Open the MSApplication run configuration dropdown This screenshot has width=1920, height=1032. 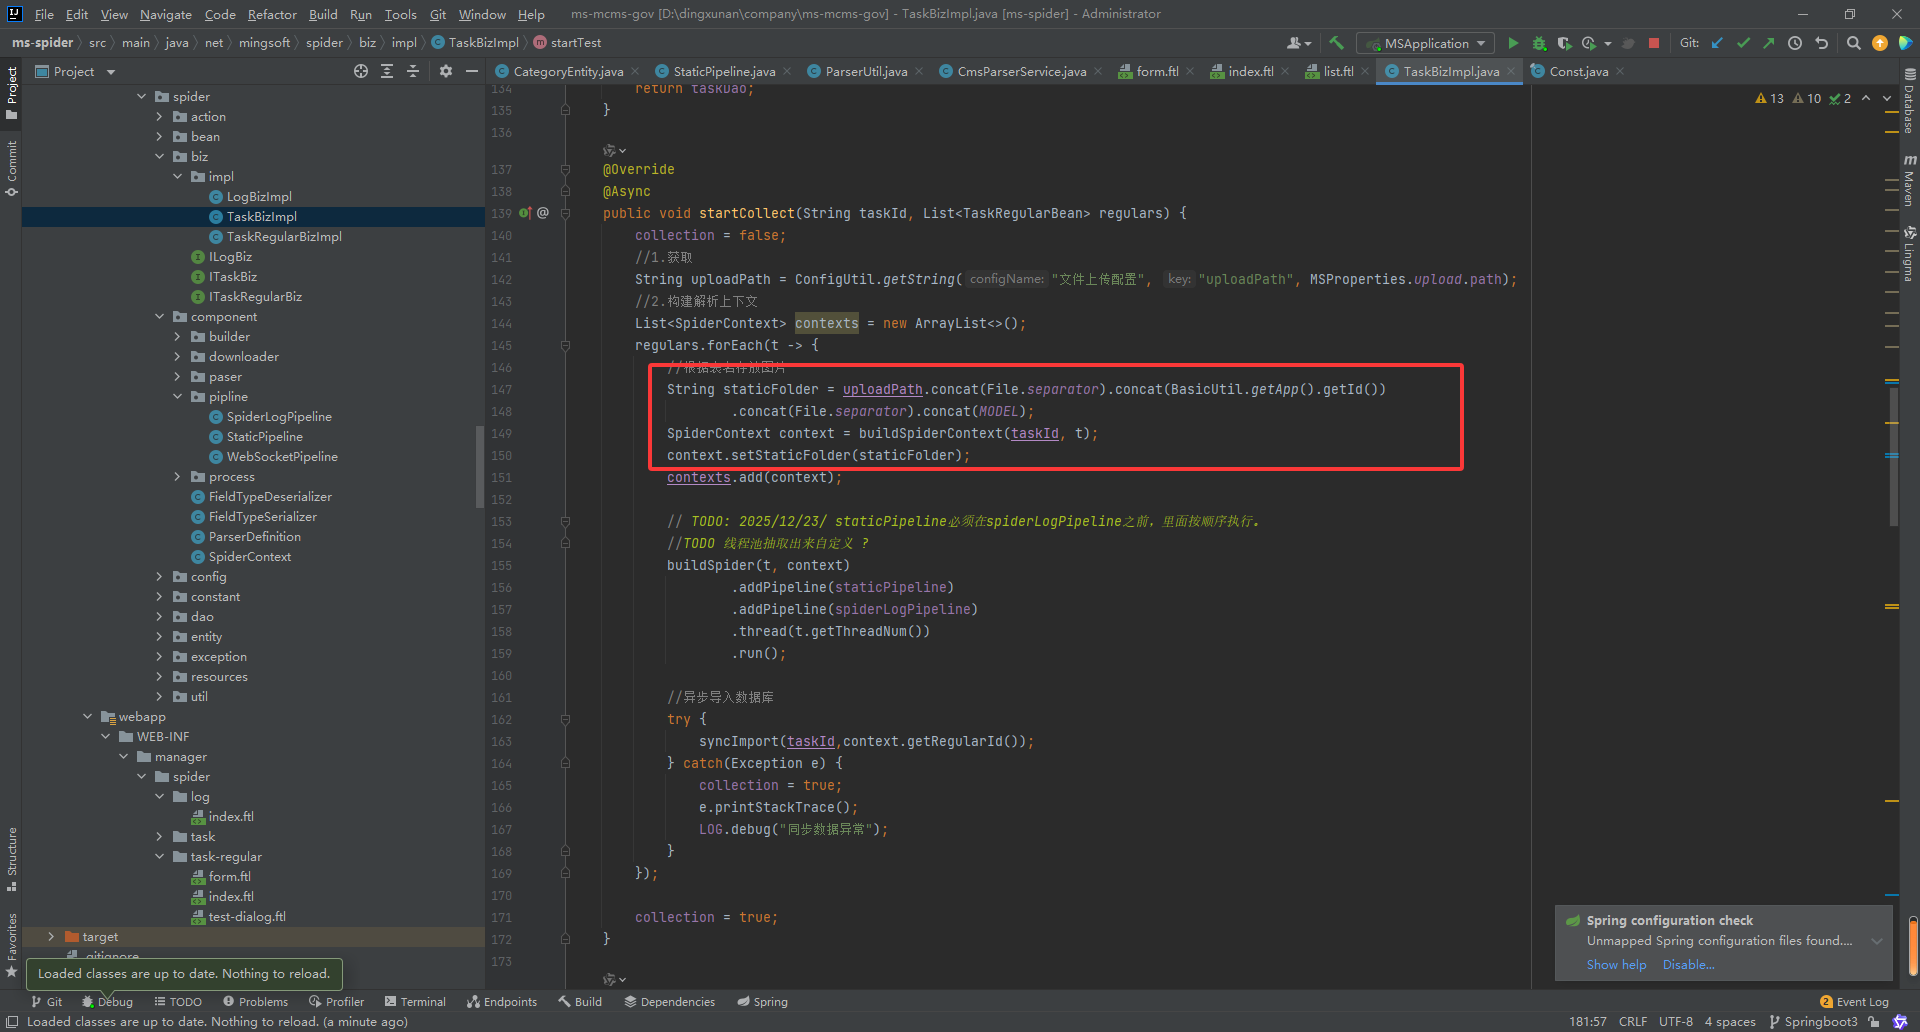tap(1426, 43)
